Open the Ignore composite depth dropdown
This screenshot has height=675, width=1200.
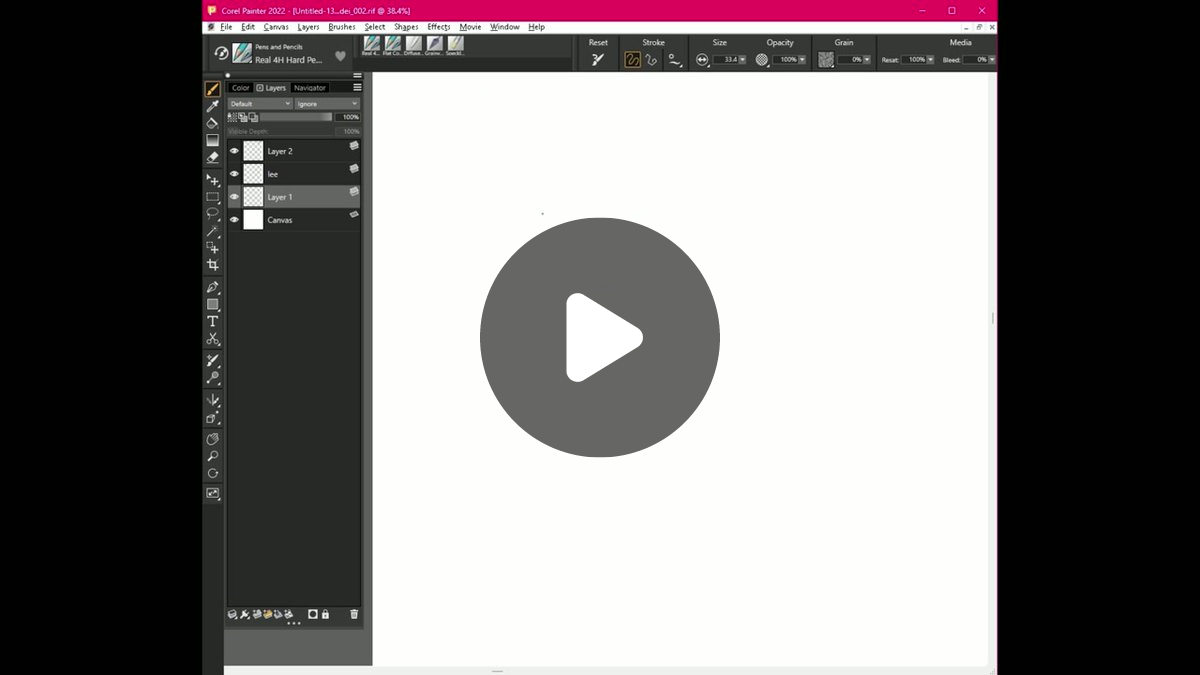pos(327,104)
